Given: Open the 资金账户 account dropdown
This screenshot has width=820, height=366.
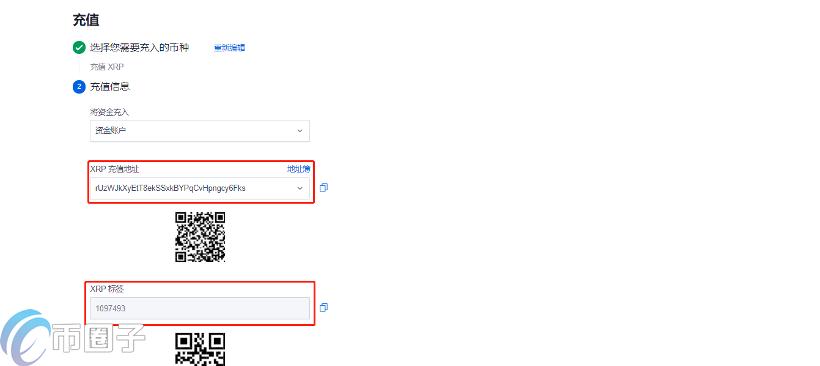Looking at the screenshot, I should click(x=200, y=131).
